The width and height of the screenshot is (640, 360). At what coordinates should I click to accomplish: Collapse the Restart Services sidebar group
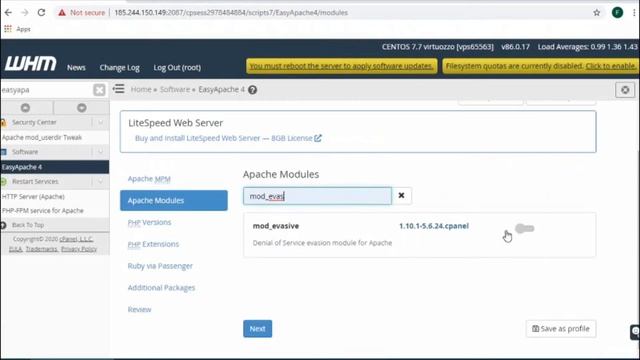coord(100,181)
